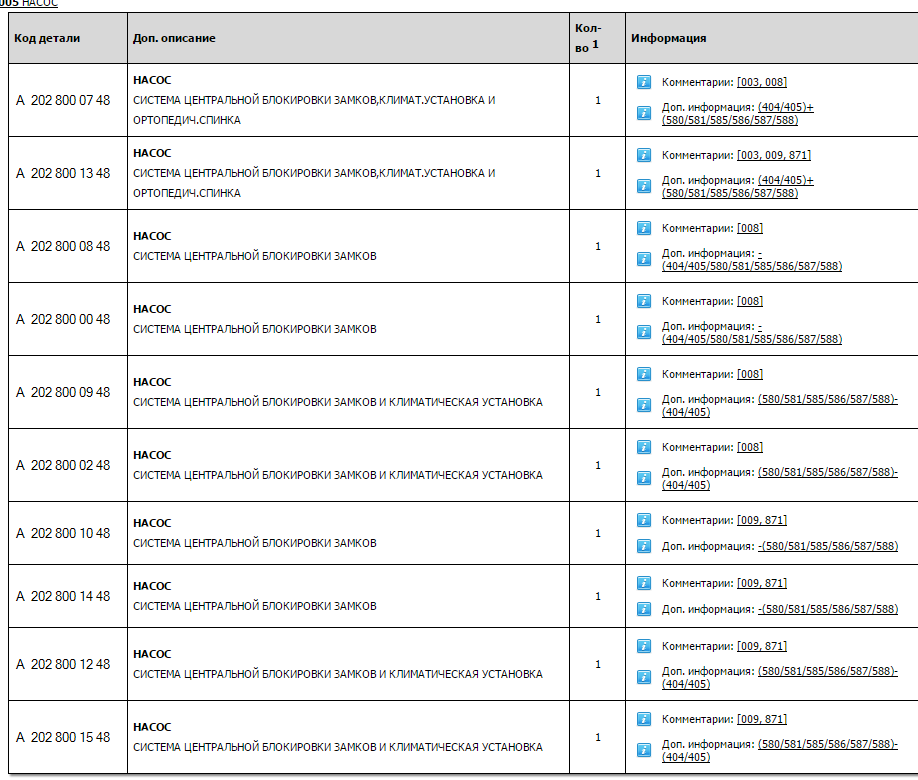This screenshot has width=918, height=780.
Task: Open comments [008] link for A 202 800 09 48
Action: 749,374
